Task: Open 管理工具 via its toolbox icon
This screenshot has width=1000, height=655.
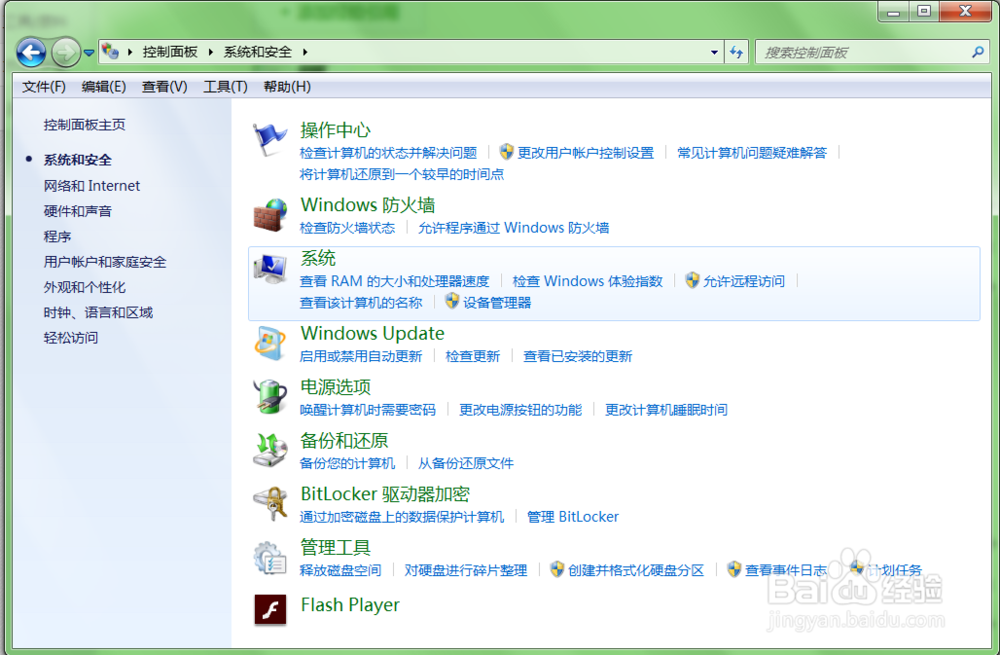Action: click(x=270, y=555)
